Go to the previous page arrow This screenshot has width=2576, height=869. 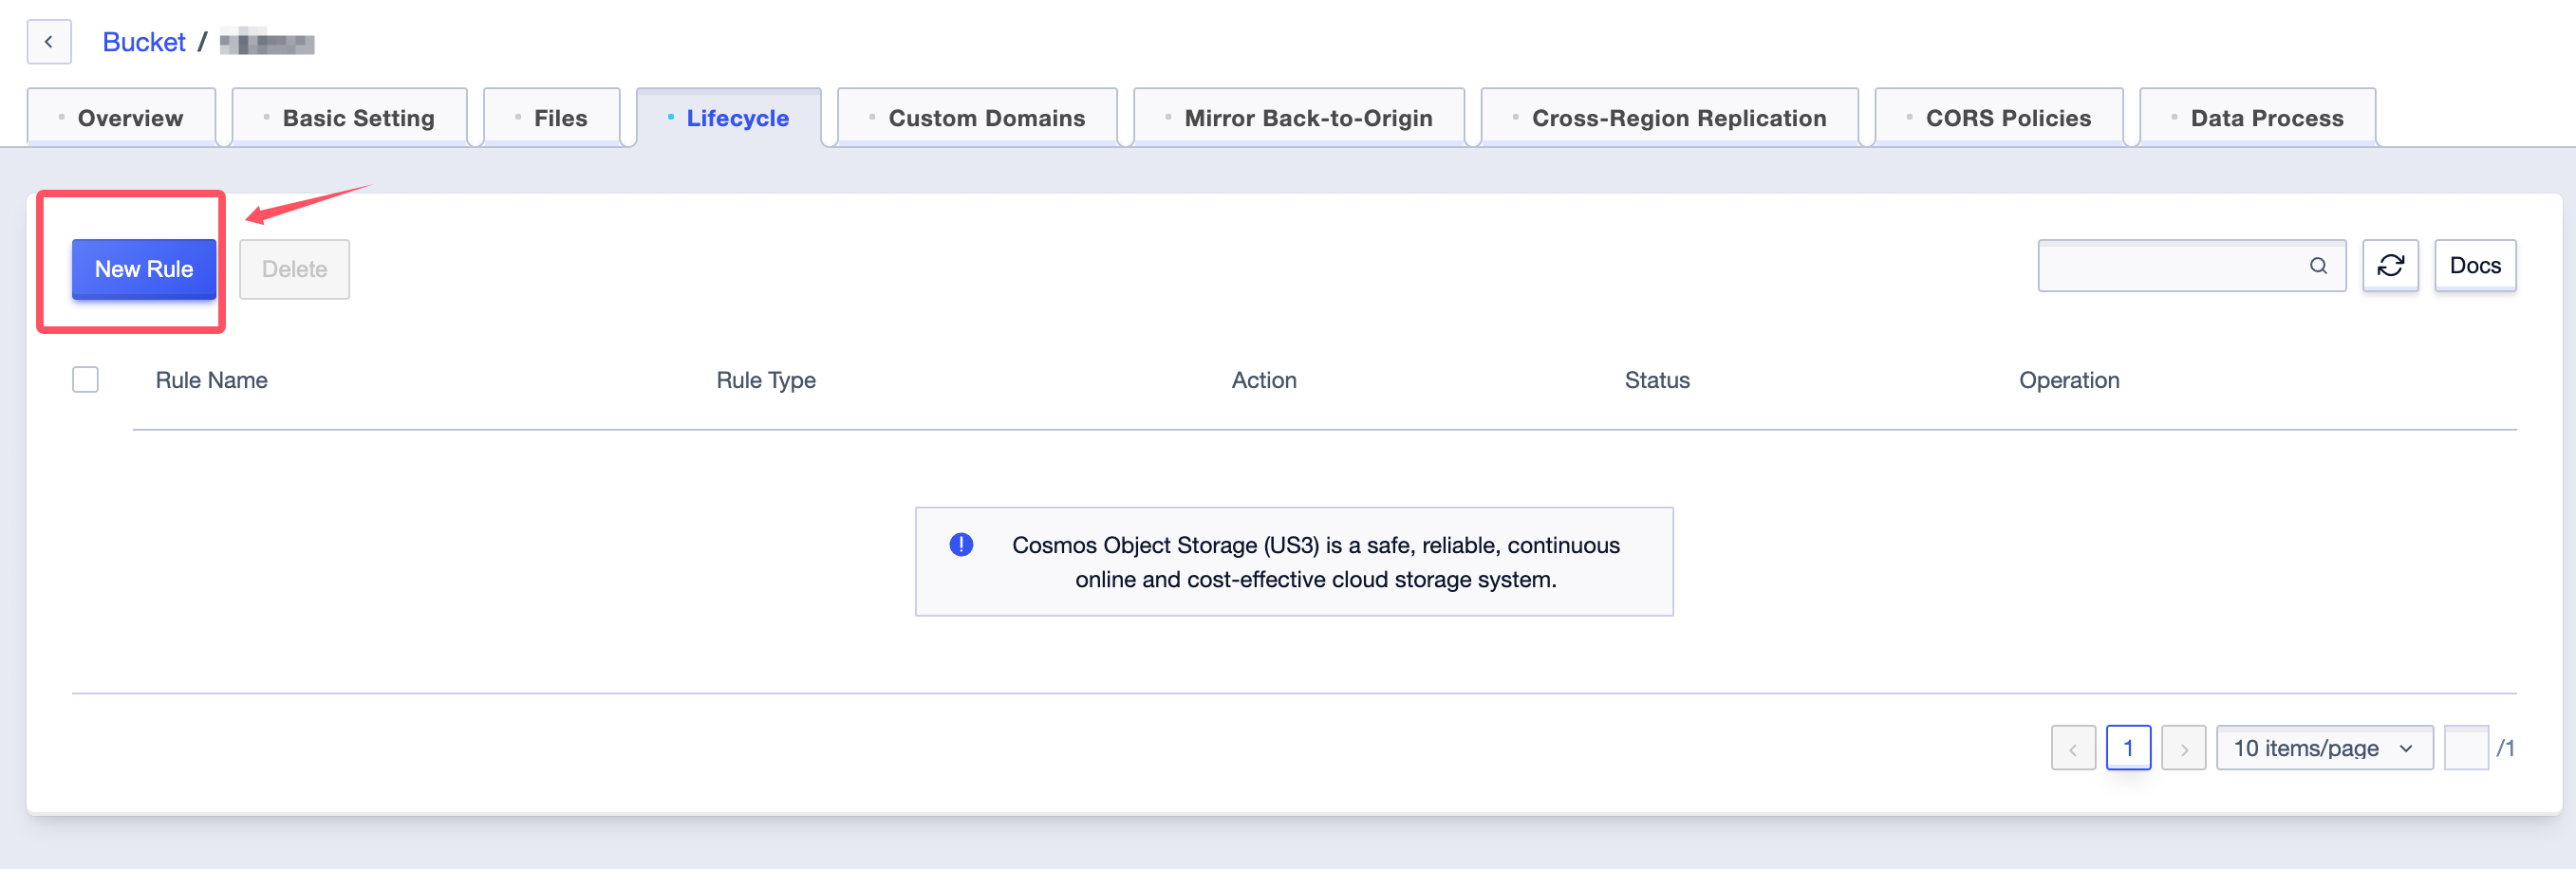[2073, 748]
